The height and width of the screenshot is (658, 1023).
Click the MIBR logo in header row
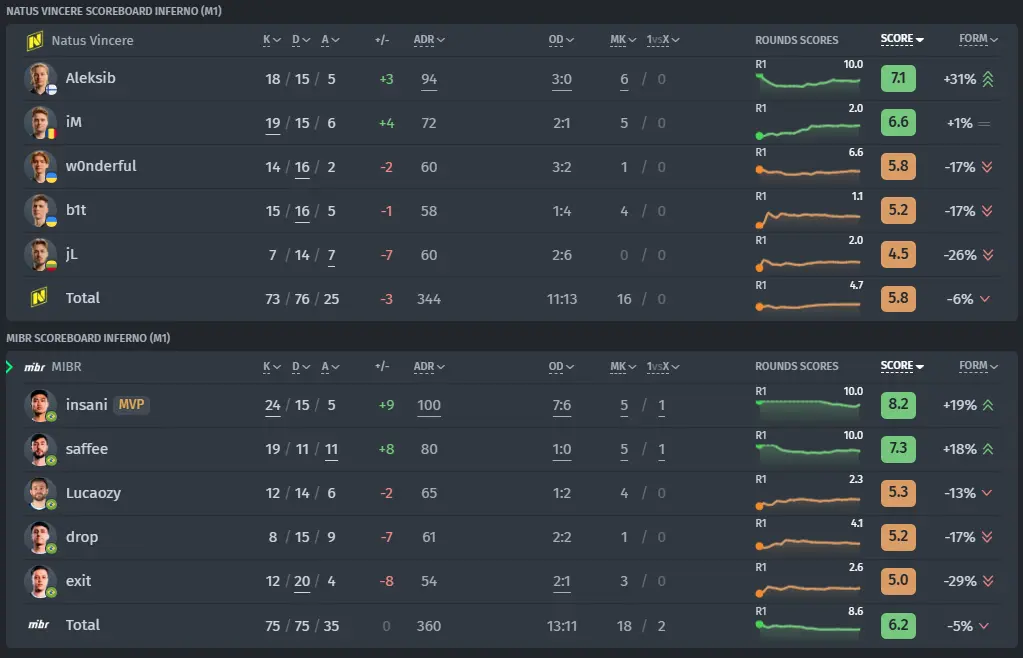pyautogui.click(x=35, y=367)
